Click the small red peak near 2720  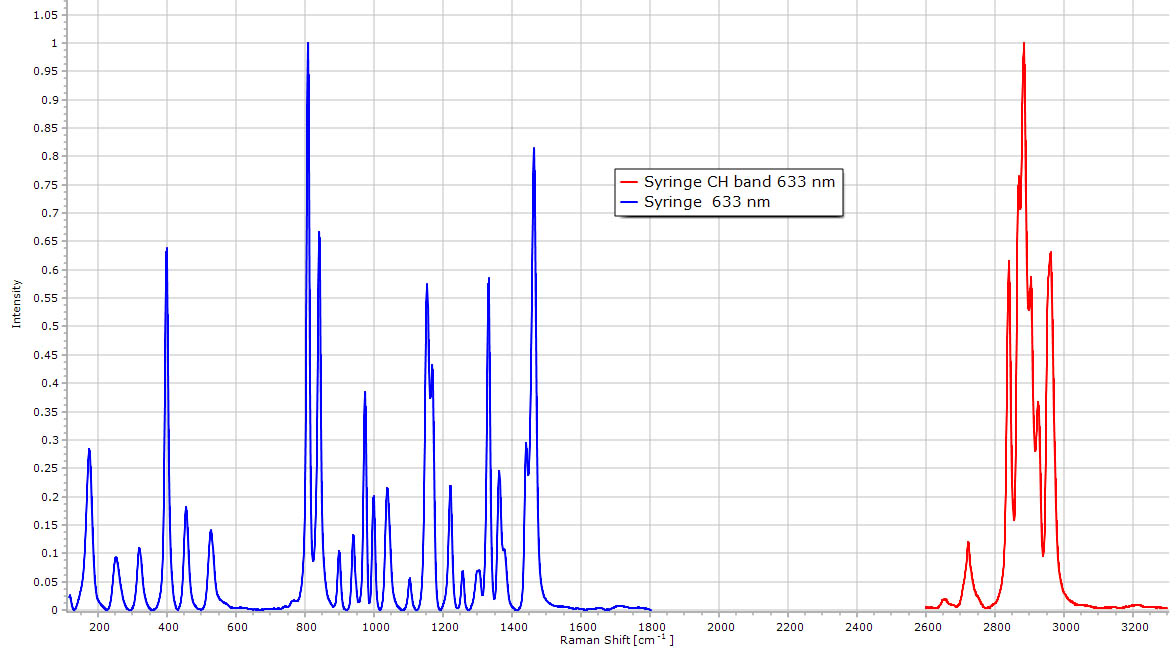tap(968, 543)
